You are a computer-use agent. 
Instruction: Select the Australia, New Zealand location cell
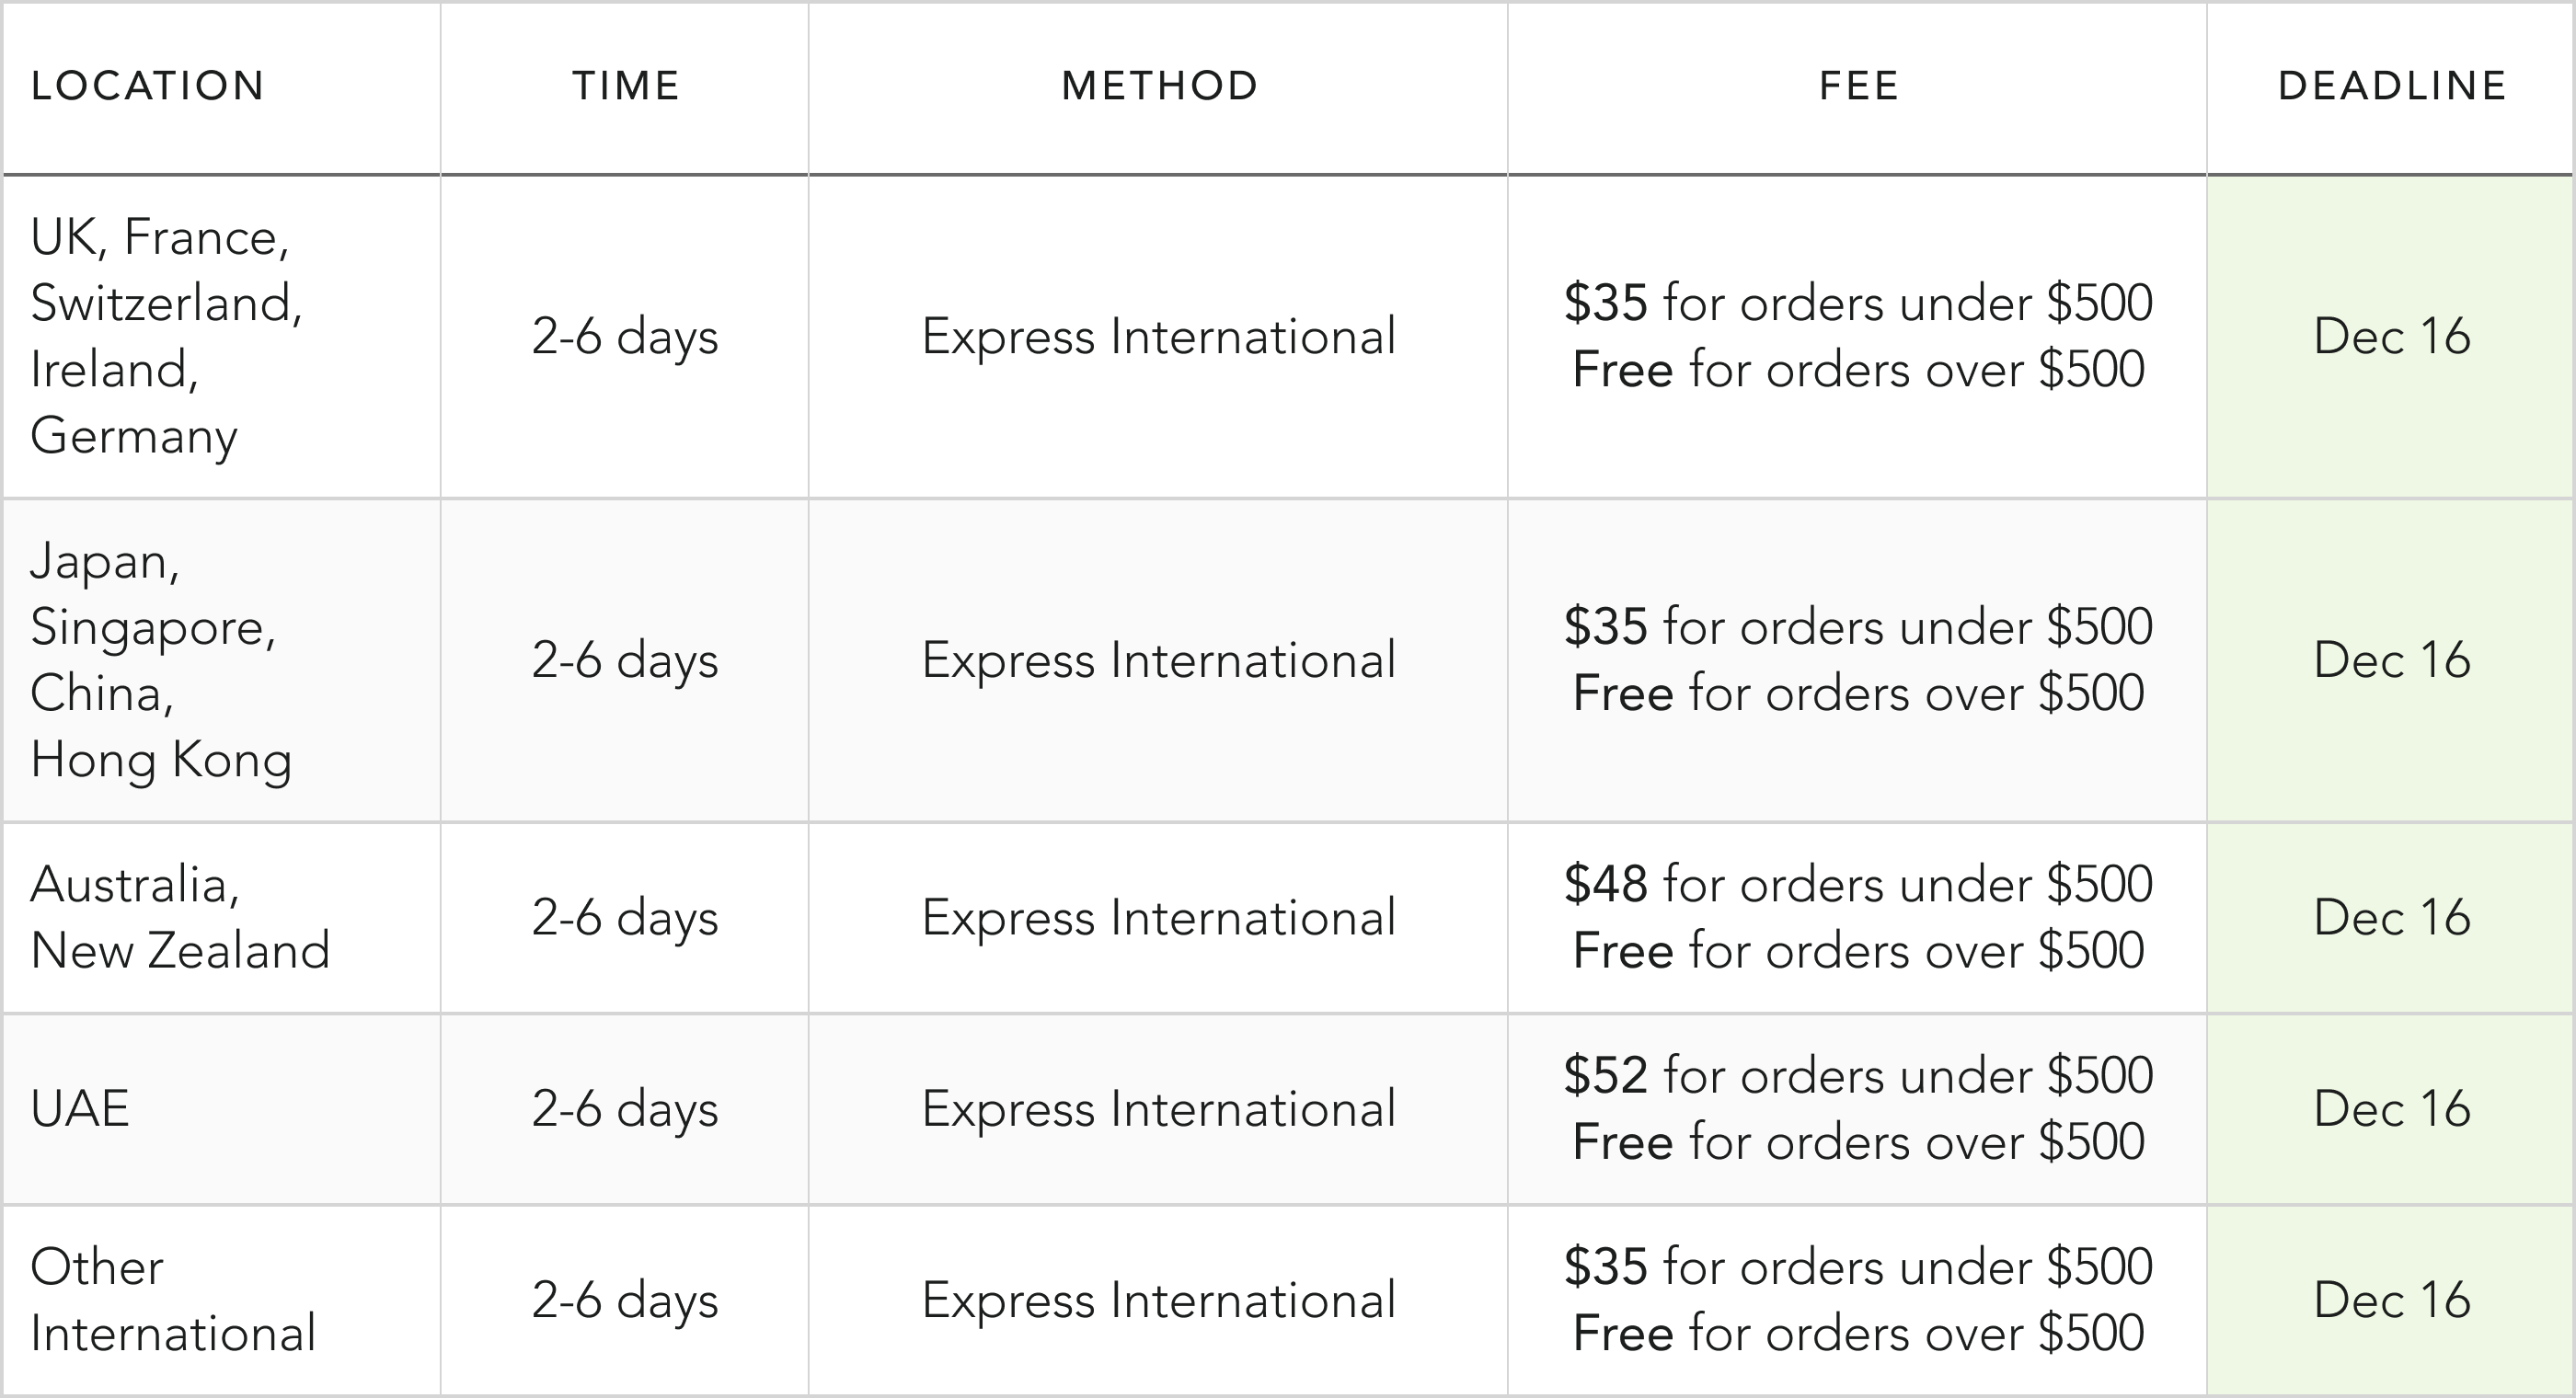click(180, 917)
